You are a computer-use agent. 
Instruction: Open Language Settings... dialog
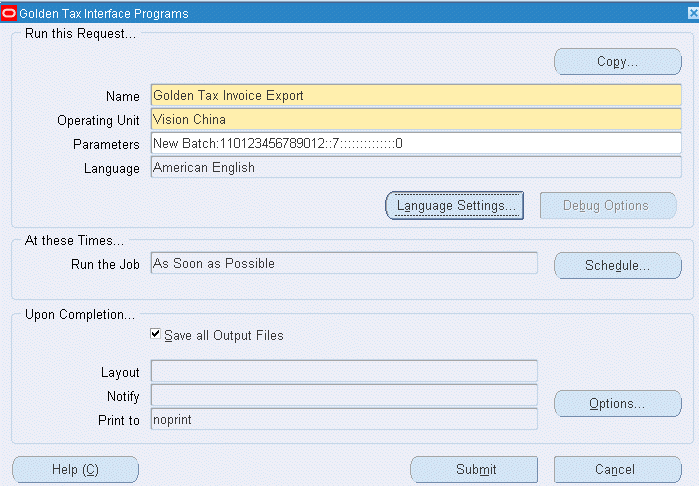pos(455,206)
